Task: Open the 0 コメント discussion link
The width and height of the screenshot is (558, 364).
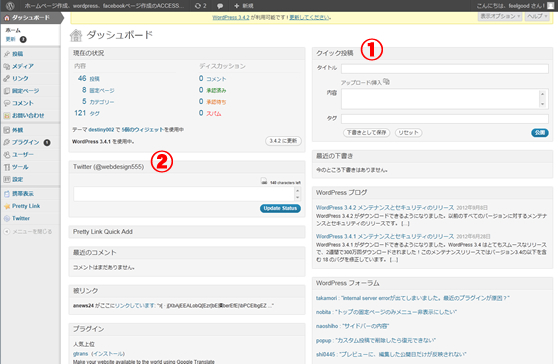Action: [x=212, y=79]
